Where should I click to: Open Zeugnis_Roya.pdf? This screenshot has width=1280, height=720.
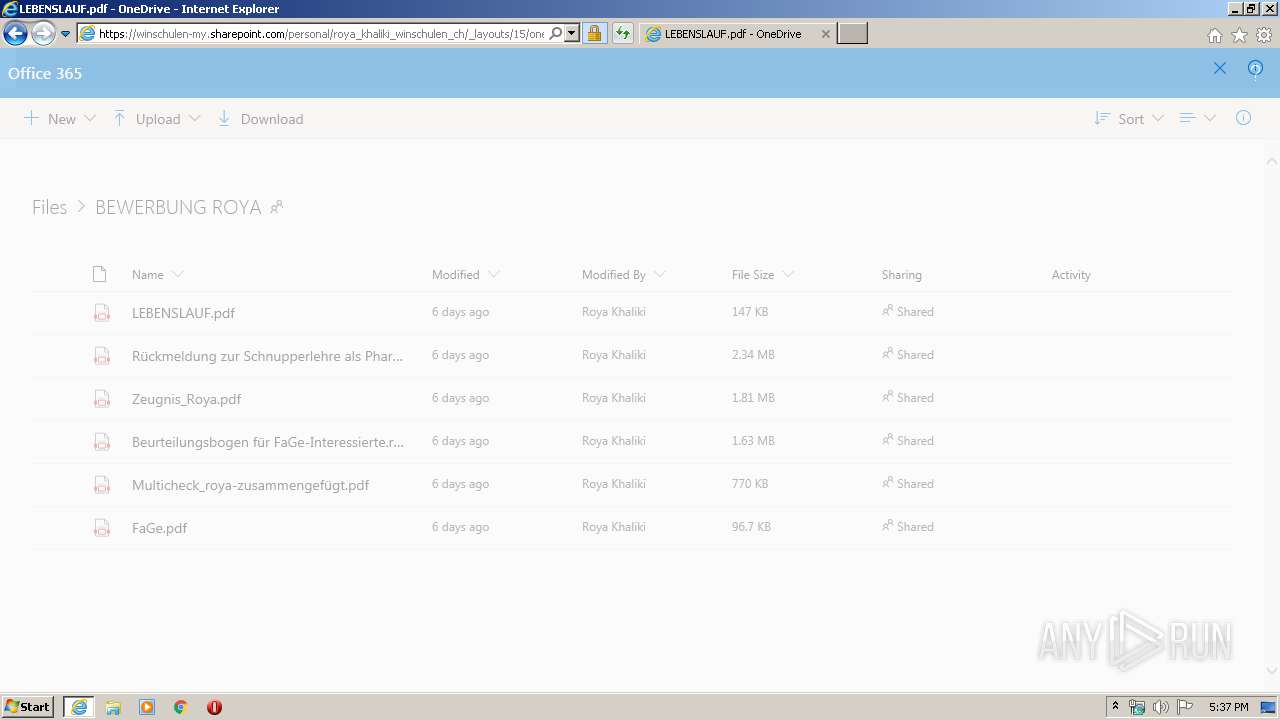click(186, 399)
